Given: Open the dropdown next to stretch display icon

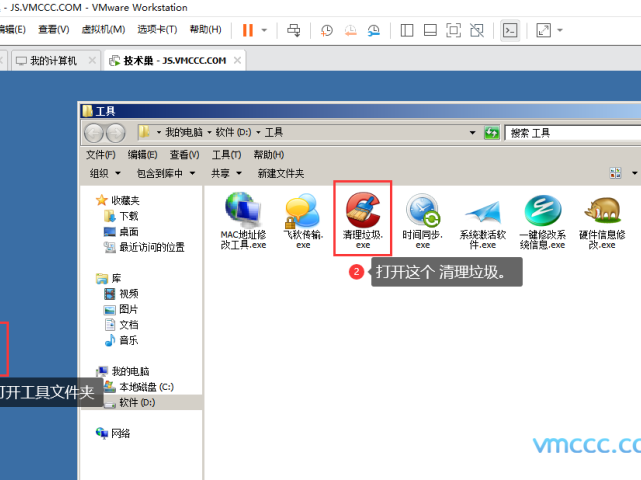Looking at the screenshot, I should coord(560,30).
